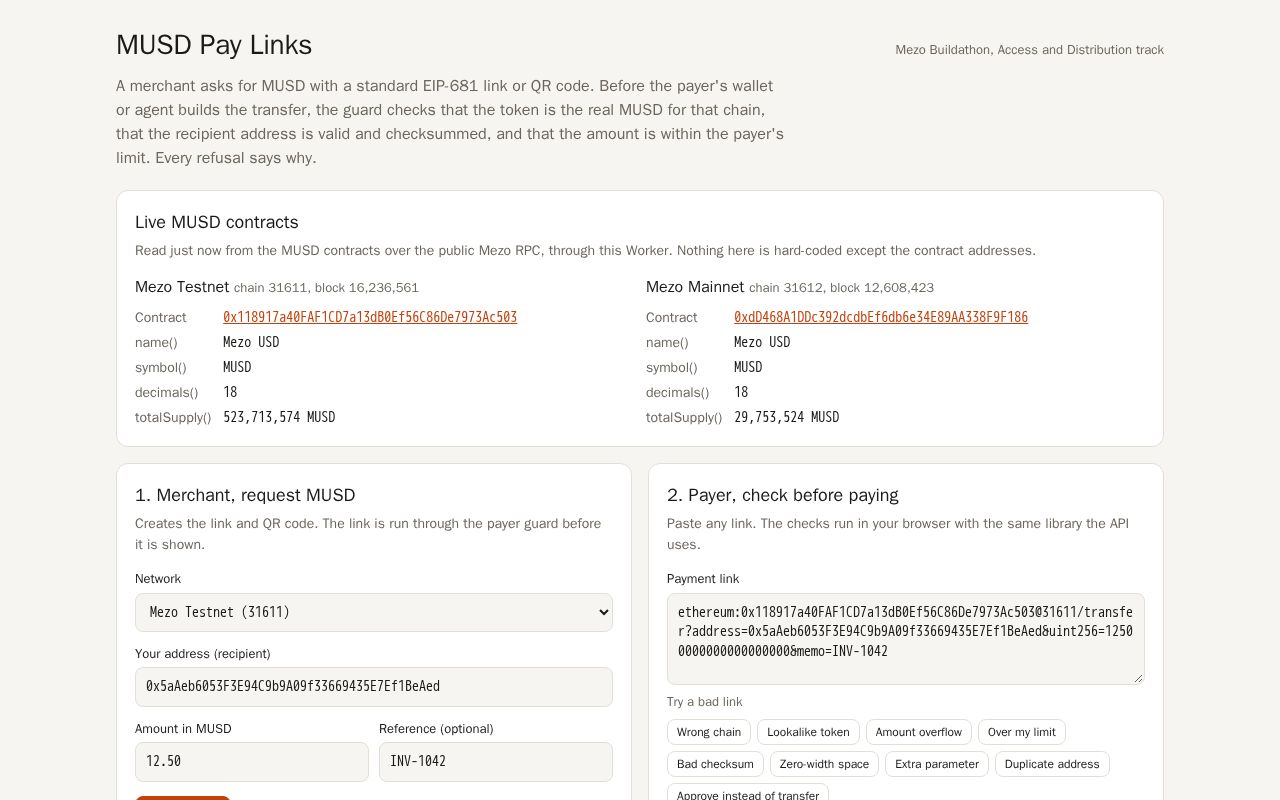Click the testnet total supply '523,713,574 MUSD'

point(279,417)
